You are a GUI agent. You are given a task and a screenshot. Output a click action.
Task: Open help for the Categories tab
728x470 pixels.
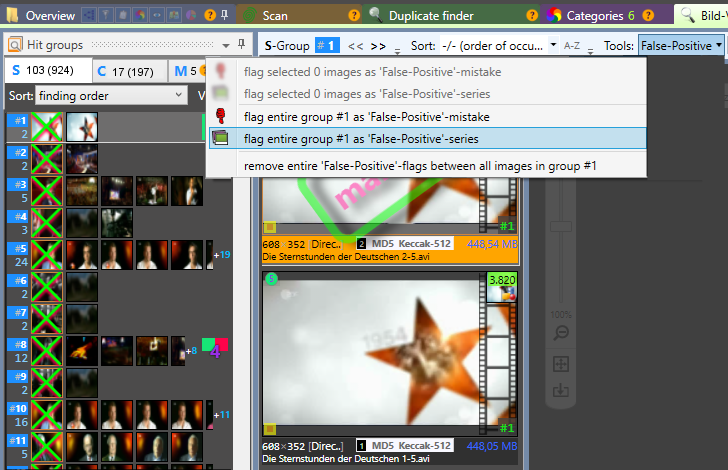(648, 15)
